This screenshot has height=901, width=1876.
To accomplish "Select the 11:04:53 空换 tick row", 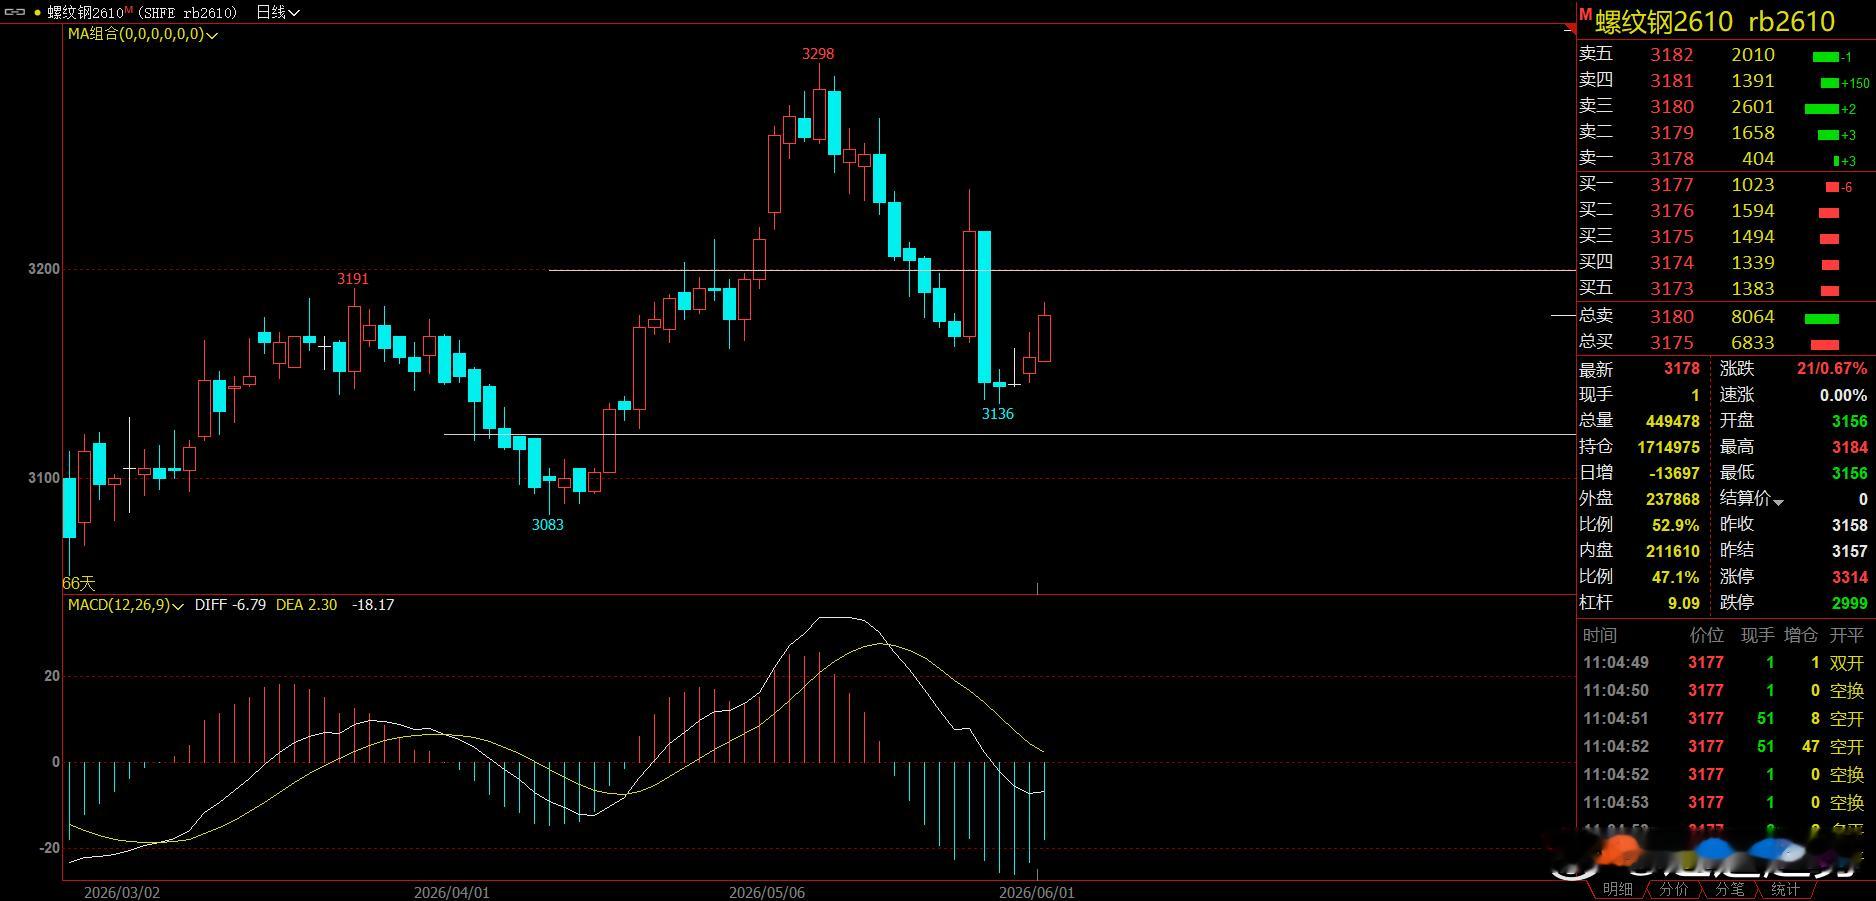I will point(1725,803).
